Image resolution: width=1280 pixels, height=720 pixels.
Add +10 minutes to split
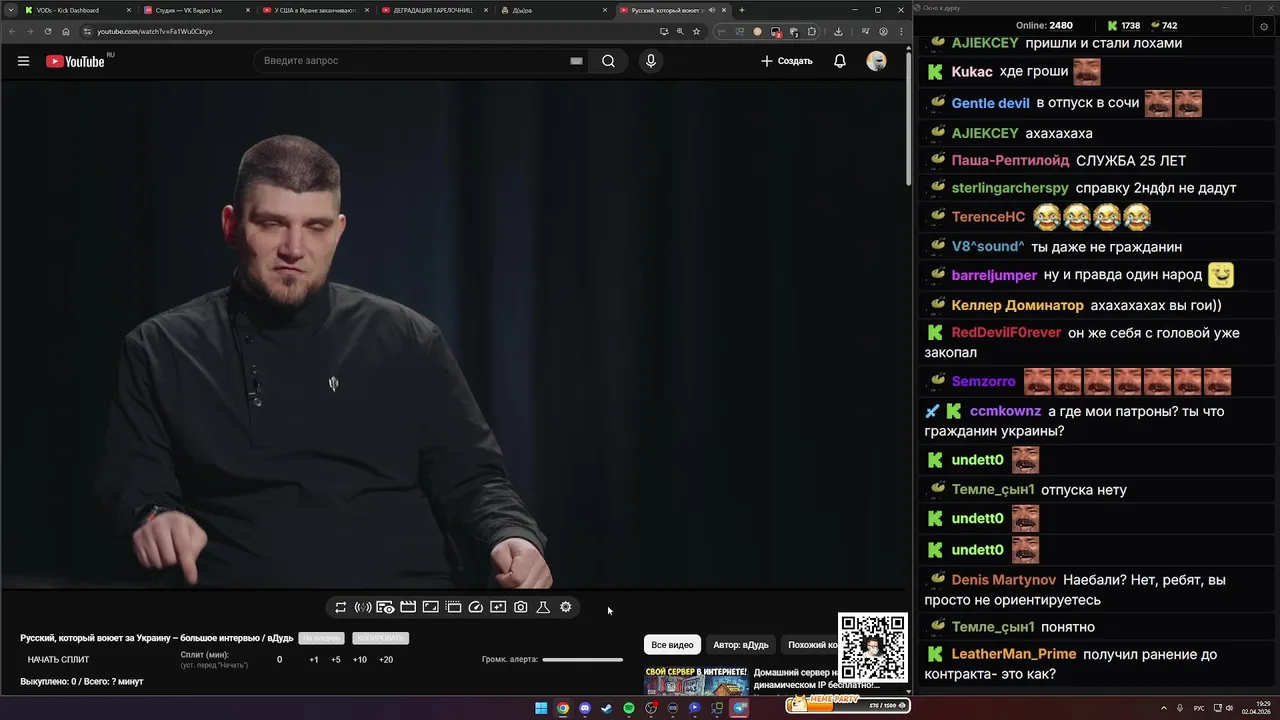(x=360, y=660)
